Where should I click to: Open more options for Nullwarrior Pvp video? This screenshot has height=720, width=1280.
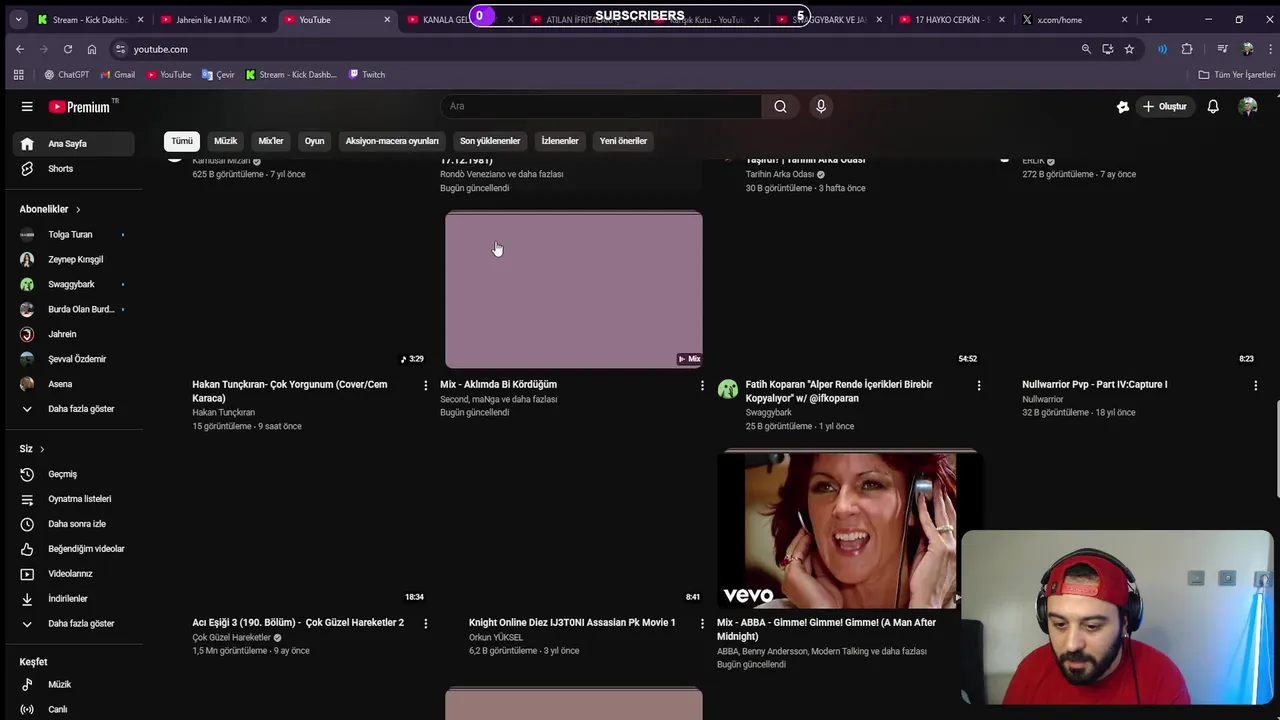[1256, 385]
